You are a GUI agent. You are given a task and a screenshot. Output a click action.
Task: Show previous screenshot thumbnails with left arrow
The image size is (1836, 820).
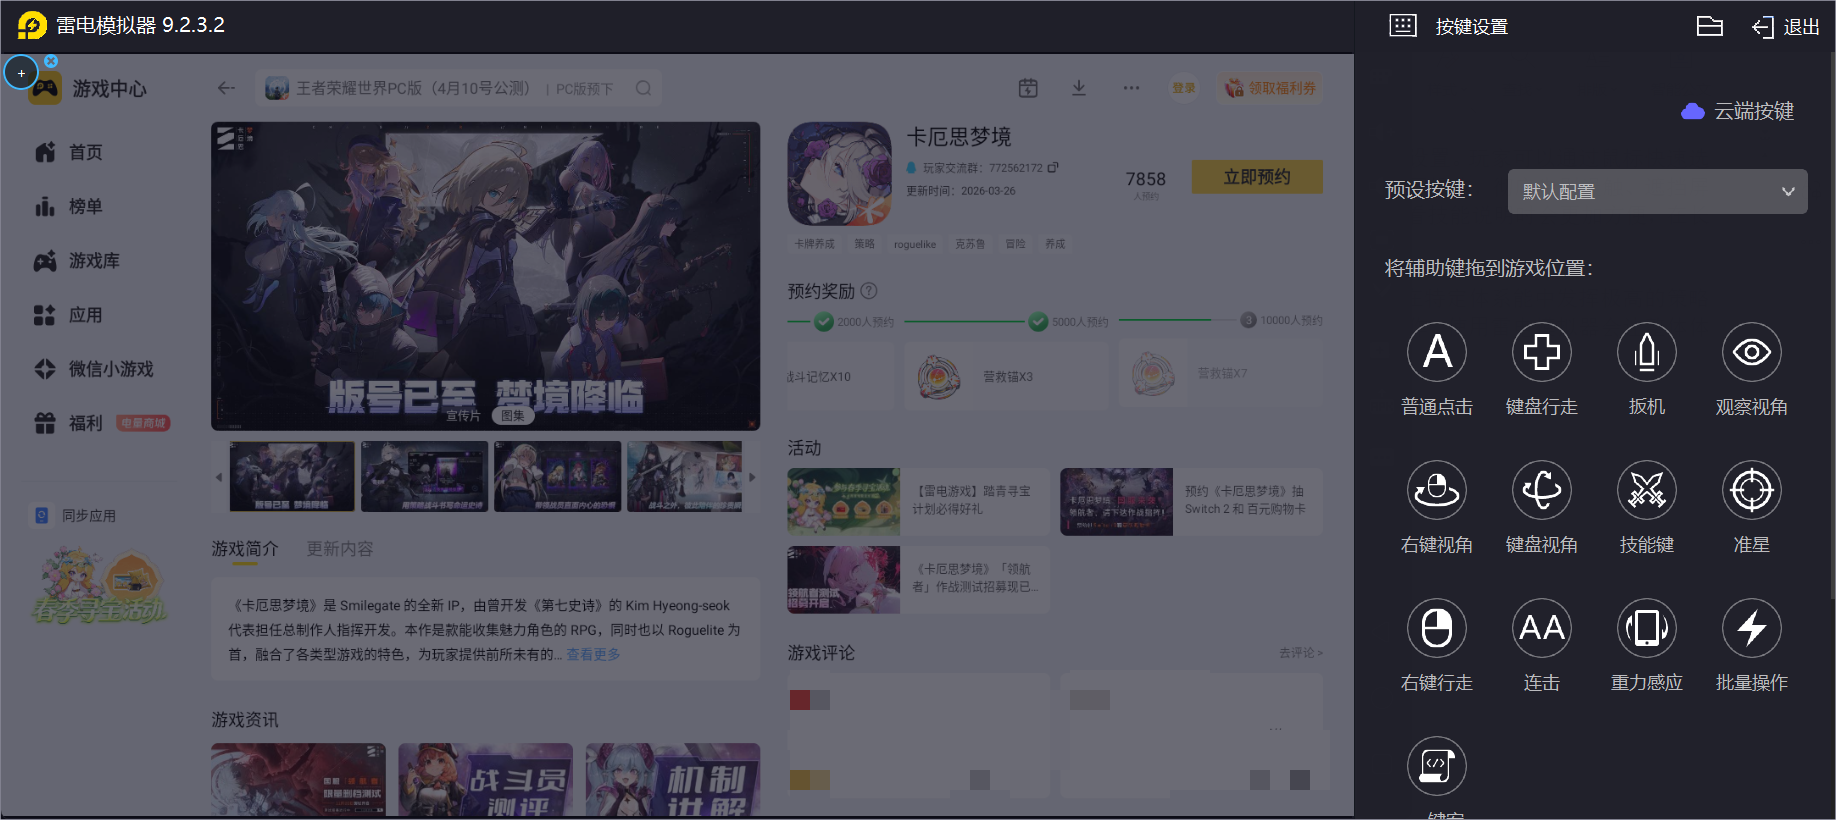219,477
